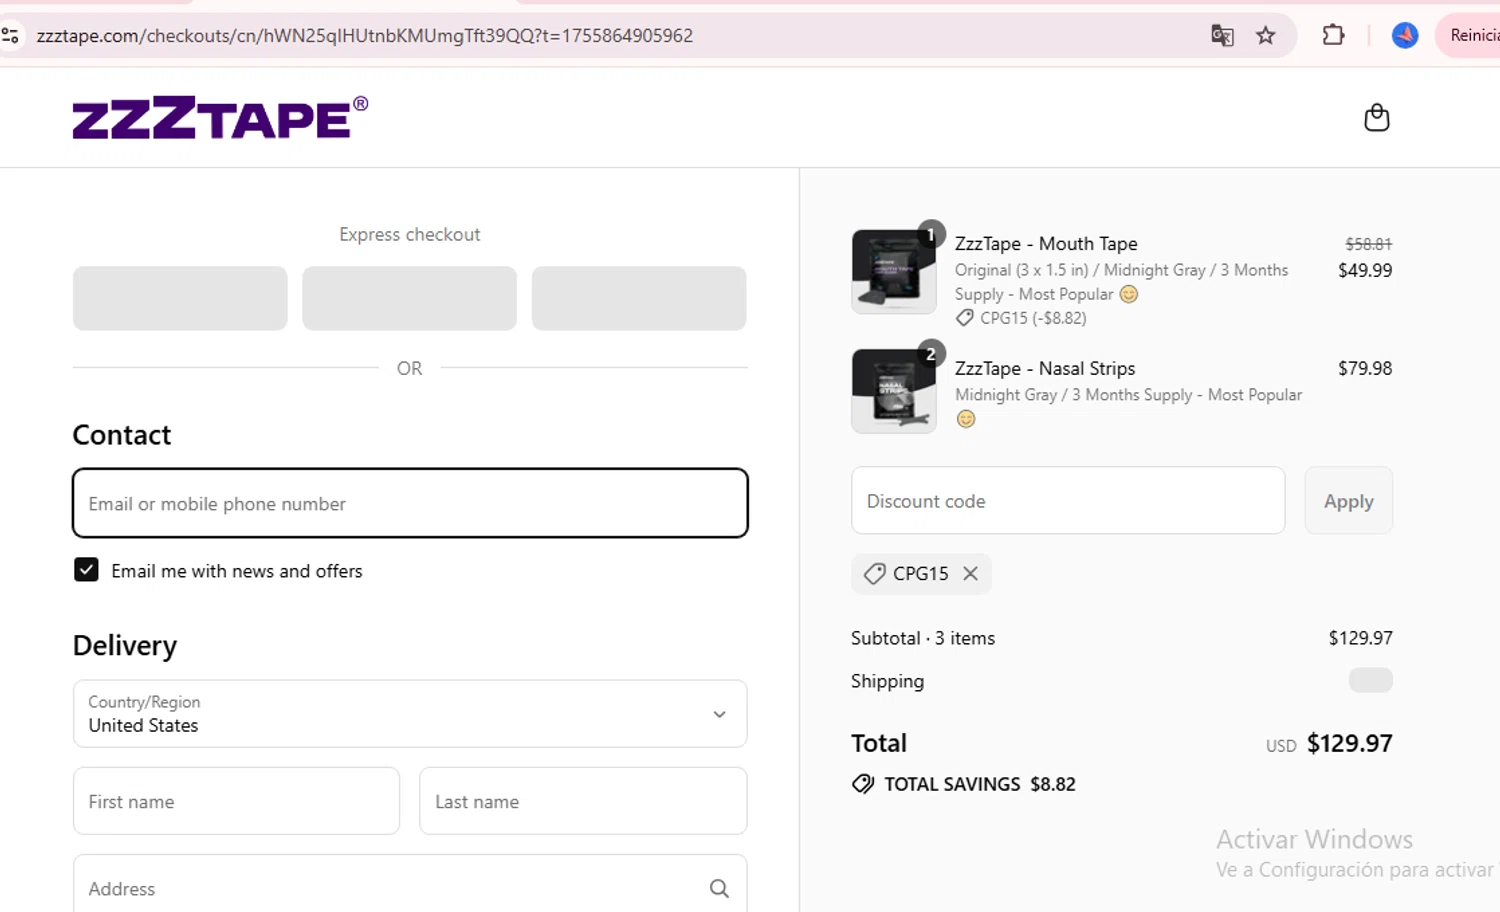The height and width of the screenshot is (912, 1500).
Task: Click the CPG15 applied discount tag
Action: 921,574
